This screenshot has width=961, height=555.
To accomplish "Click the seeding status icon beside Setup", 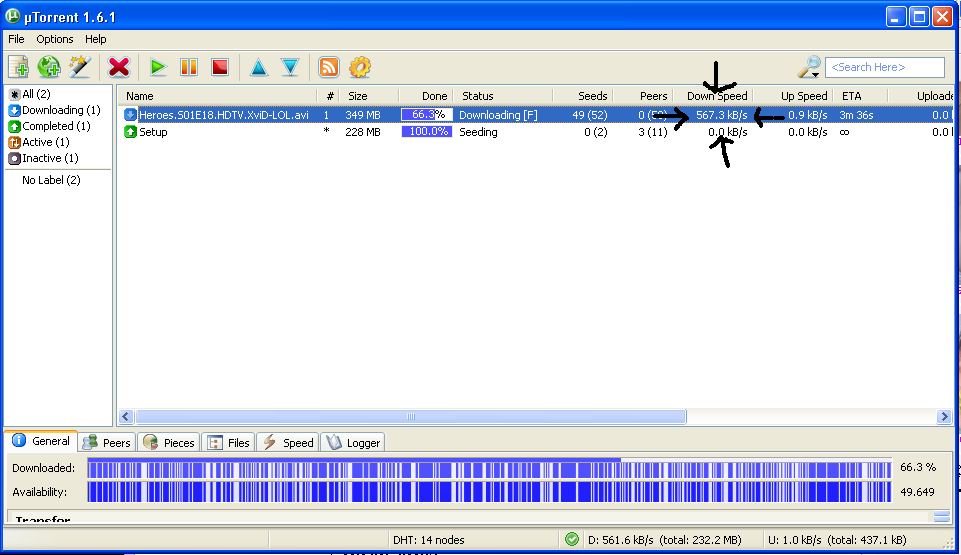I will [x=130, y=132].
